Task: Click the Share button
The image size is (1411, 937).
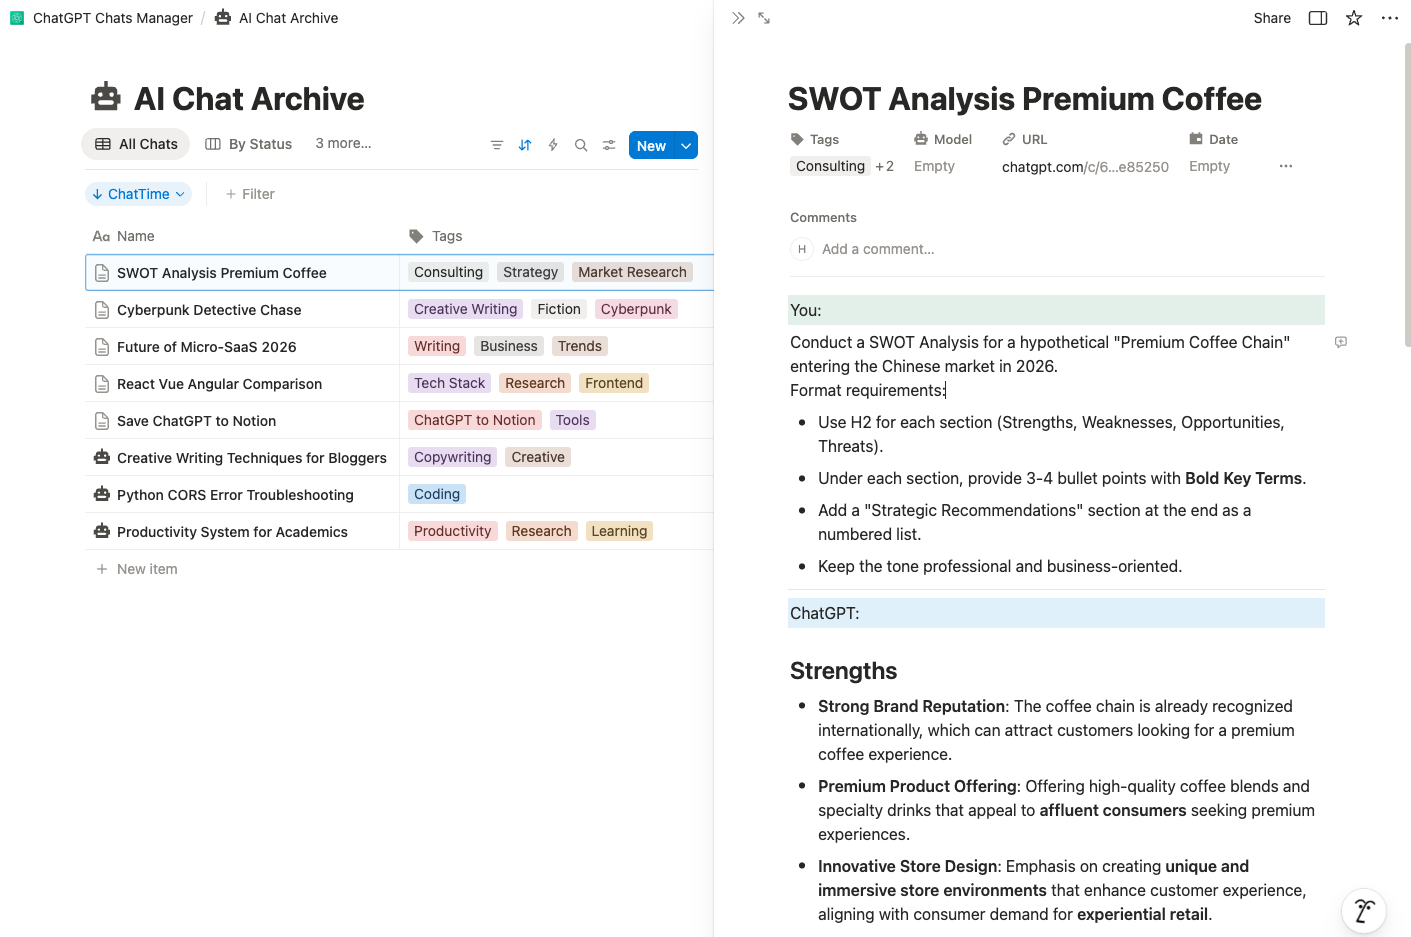Action: click(1271, 17)
